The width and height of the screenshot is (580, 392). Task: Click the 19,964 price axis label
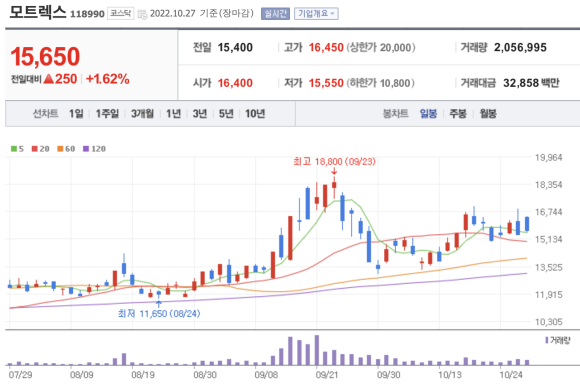(549, 158)
